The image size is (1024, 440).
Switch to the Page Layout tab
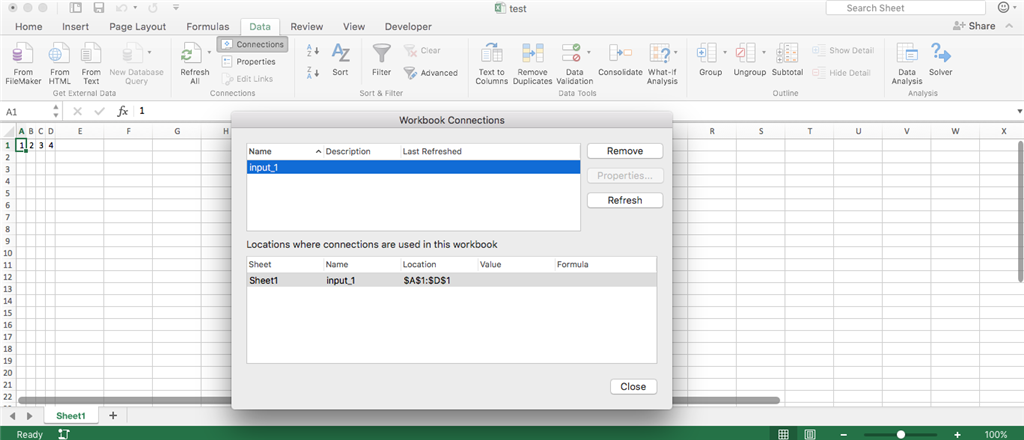tap(138, 27)
